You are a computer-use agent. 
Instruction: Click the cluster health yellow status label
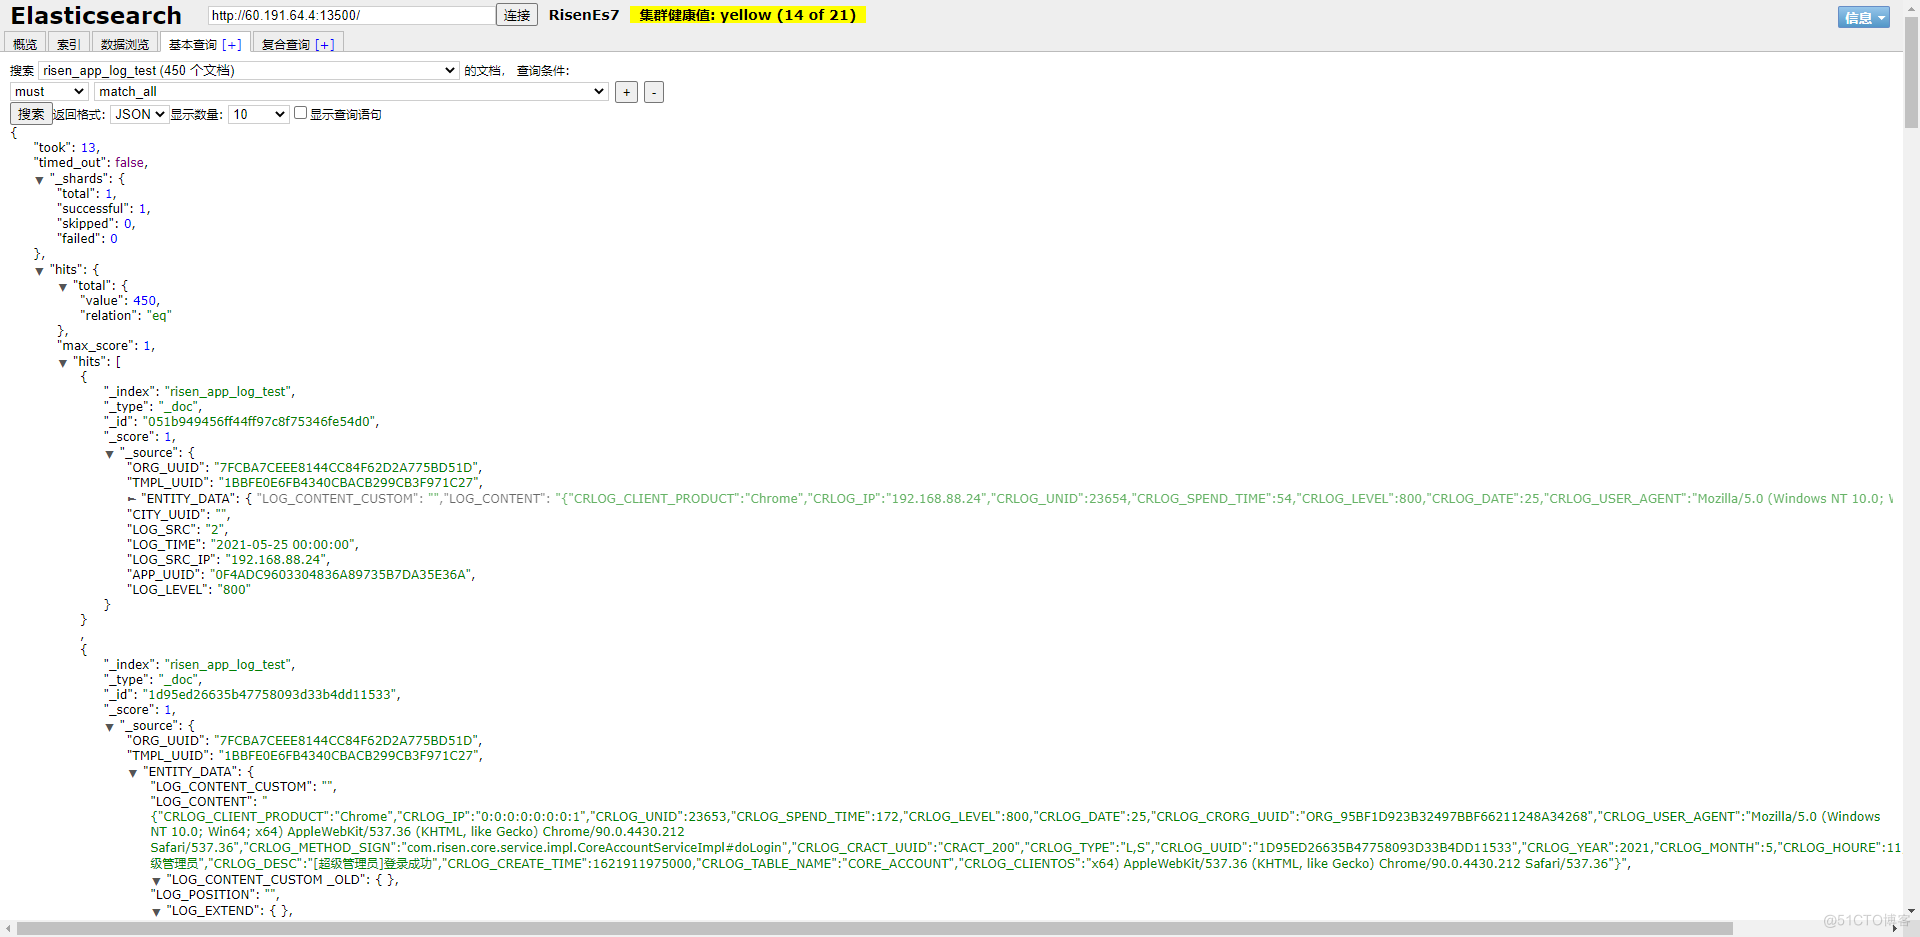[747, 15]
